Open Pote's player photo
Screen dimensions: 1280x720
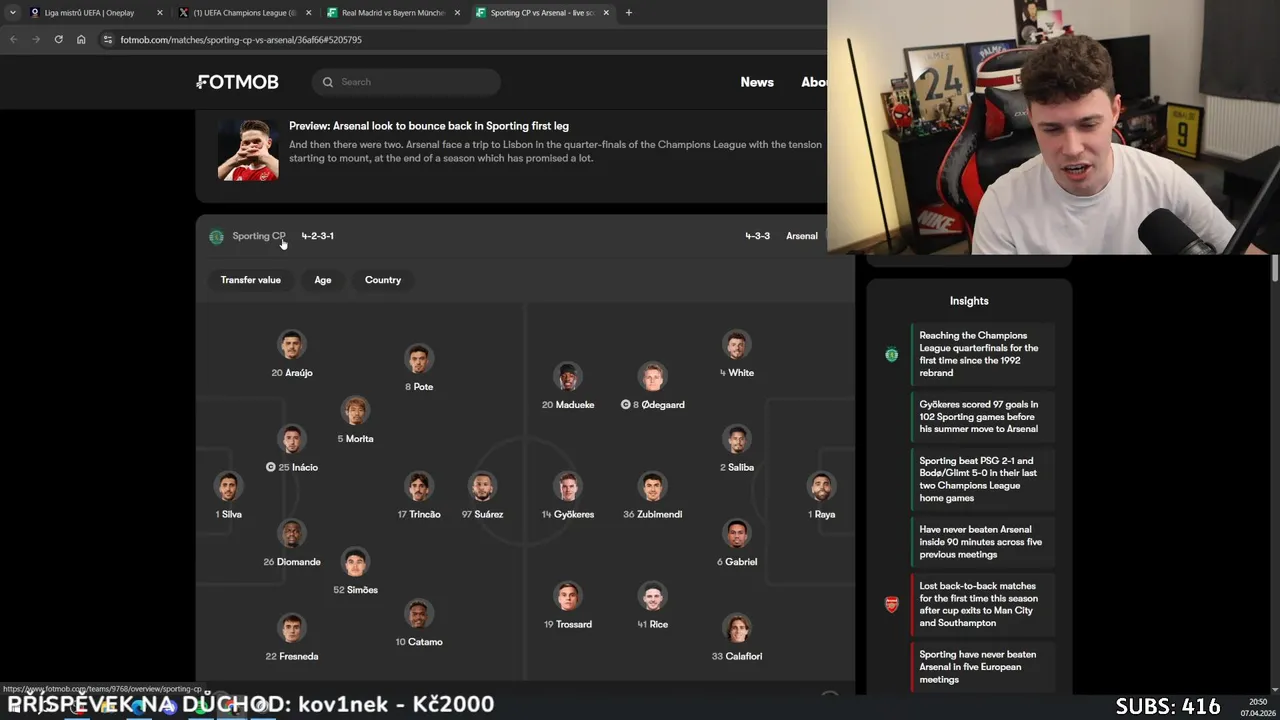(419, 360)
